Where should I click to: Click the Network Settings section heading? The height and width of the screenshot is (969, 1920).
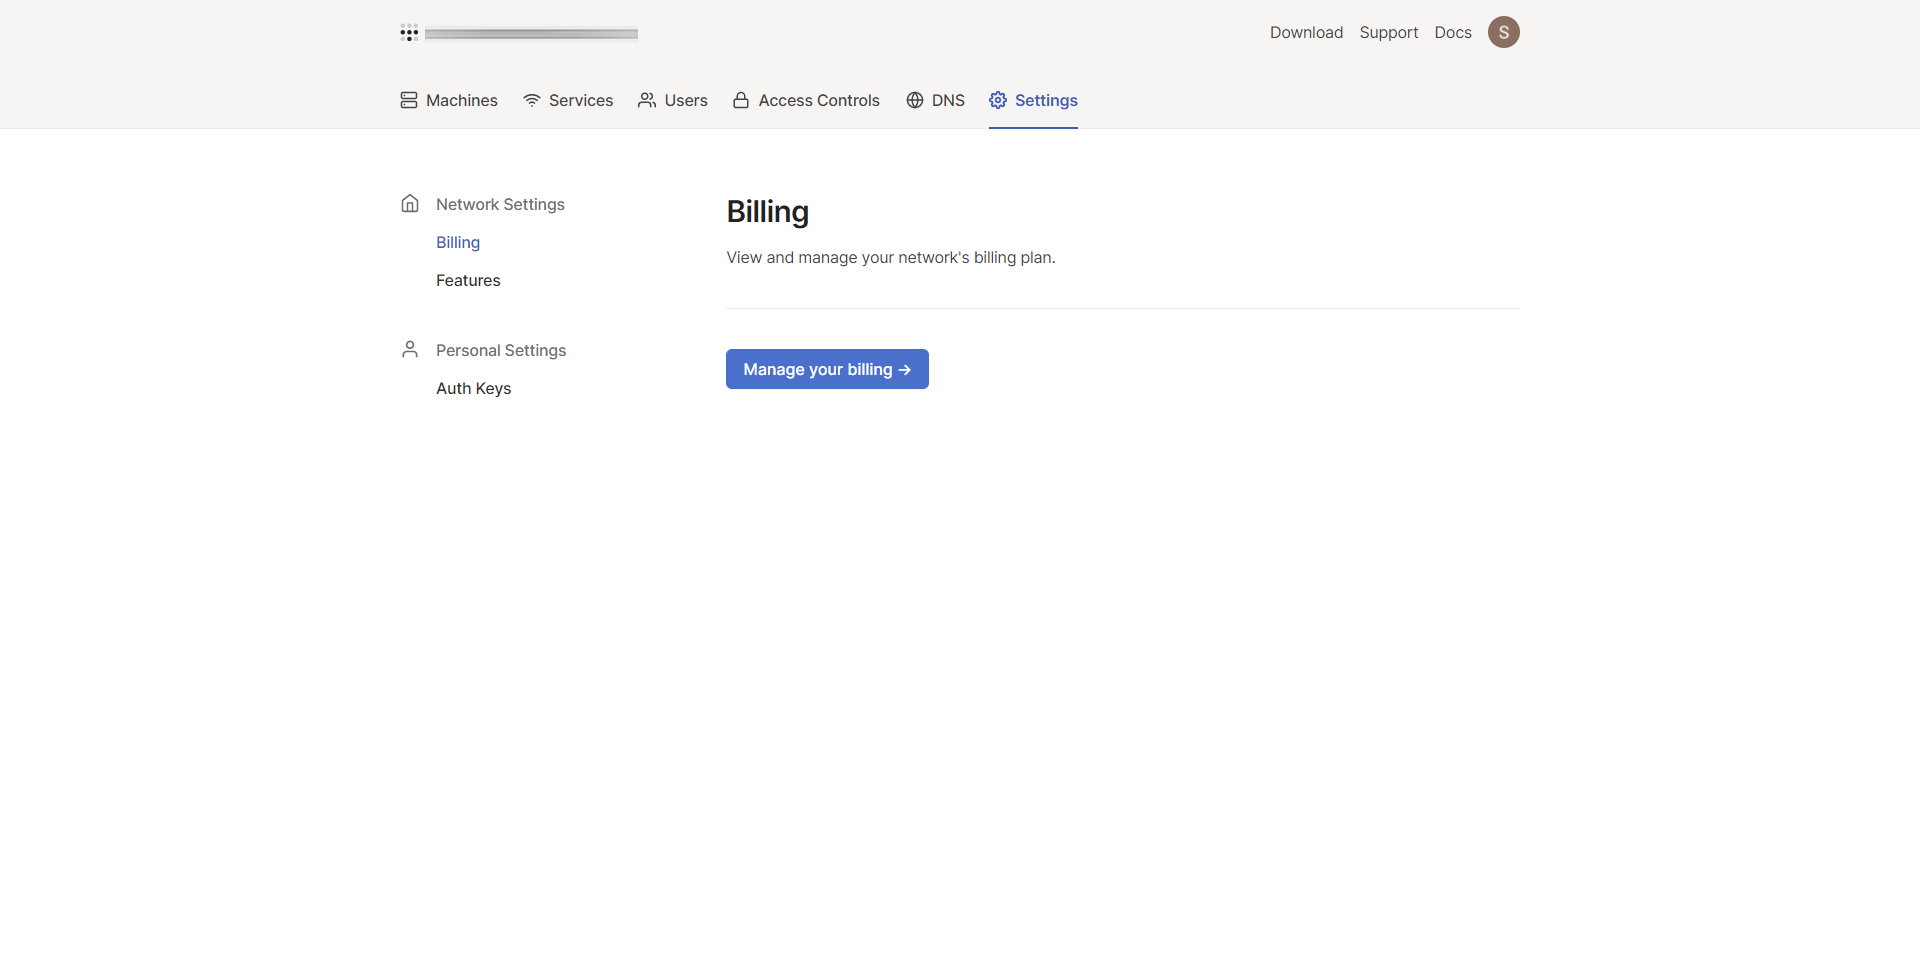500,204
